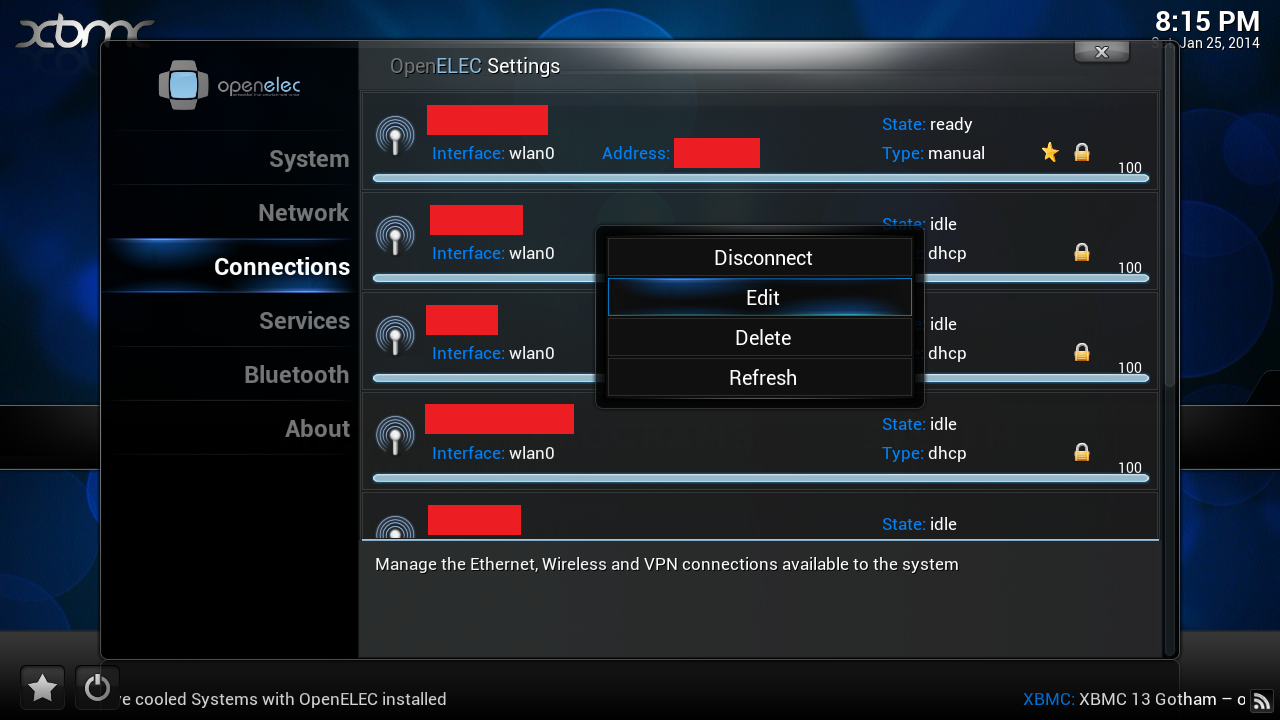Show the About section

pos(317,429)
